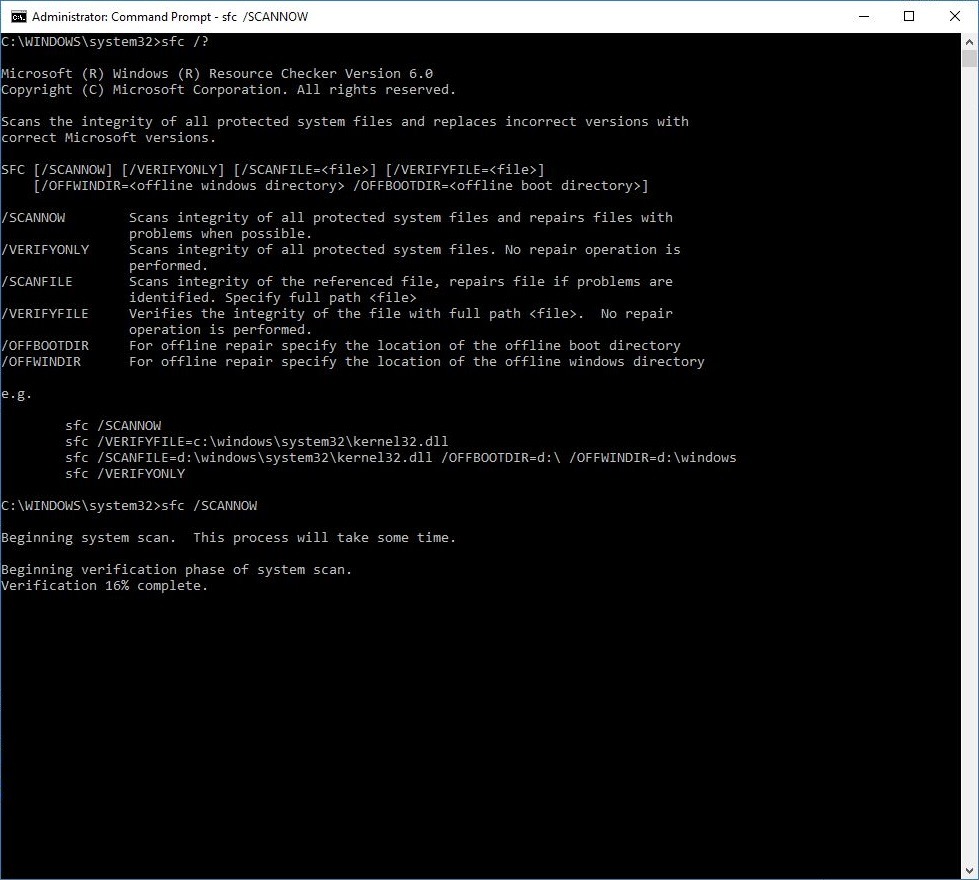The image size is (979, 880).
Task: Click the '/VERIFYFILE' option description row
Action: tap(337, 322)
